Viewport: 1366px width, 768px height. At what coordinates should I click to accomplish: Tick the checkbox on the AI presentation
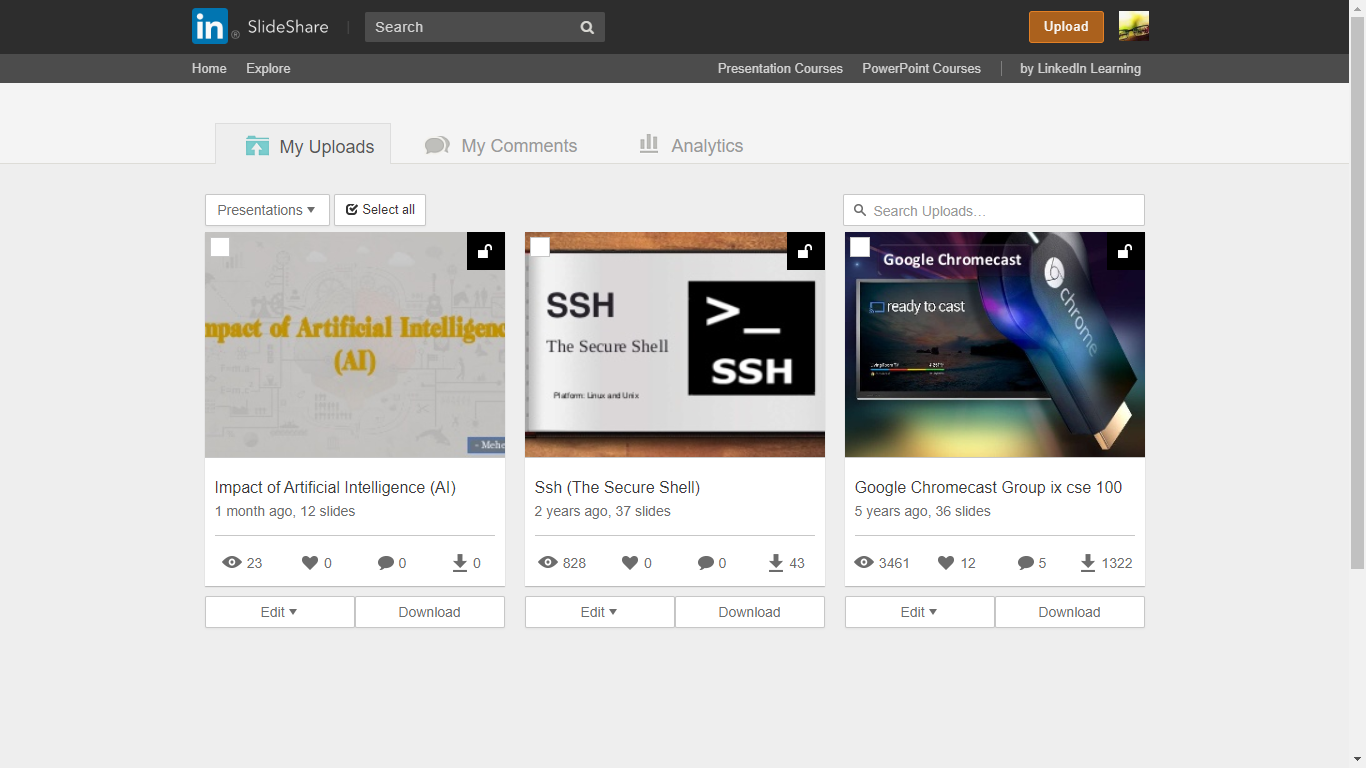[220, 247]
